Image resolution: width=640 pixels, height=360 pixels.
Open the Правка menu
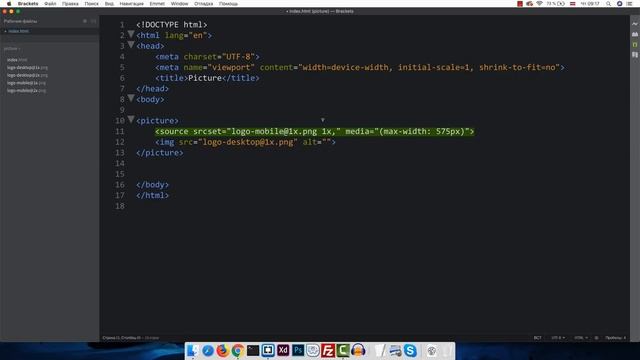(70, 4)
